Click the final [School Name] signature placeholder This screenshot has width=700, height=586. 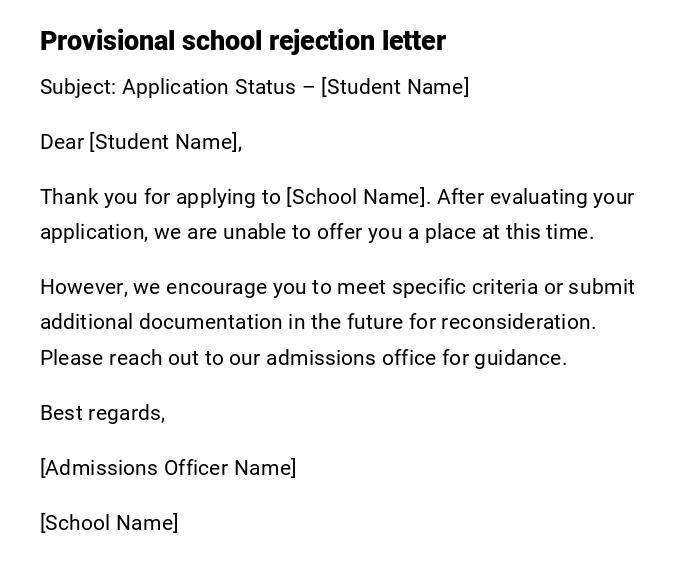[109, 523]
